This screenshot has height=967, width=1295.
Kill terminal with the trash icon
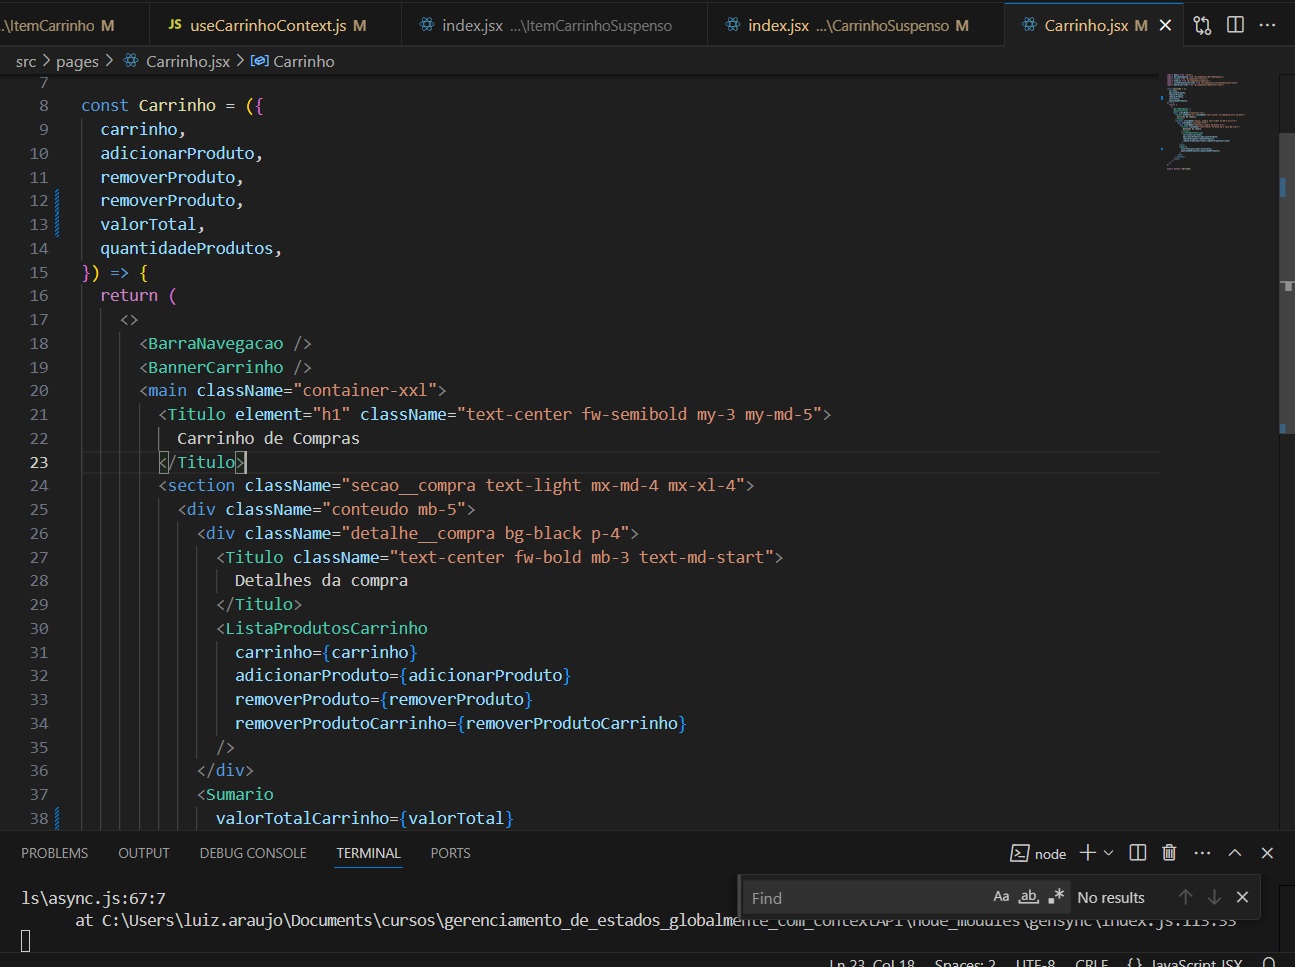click(x=1169, y=852)
